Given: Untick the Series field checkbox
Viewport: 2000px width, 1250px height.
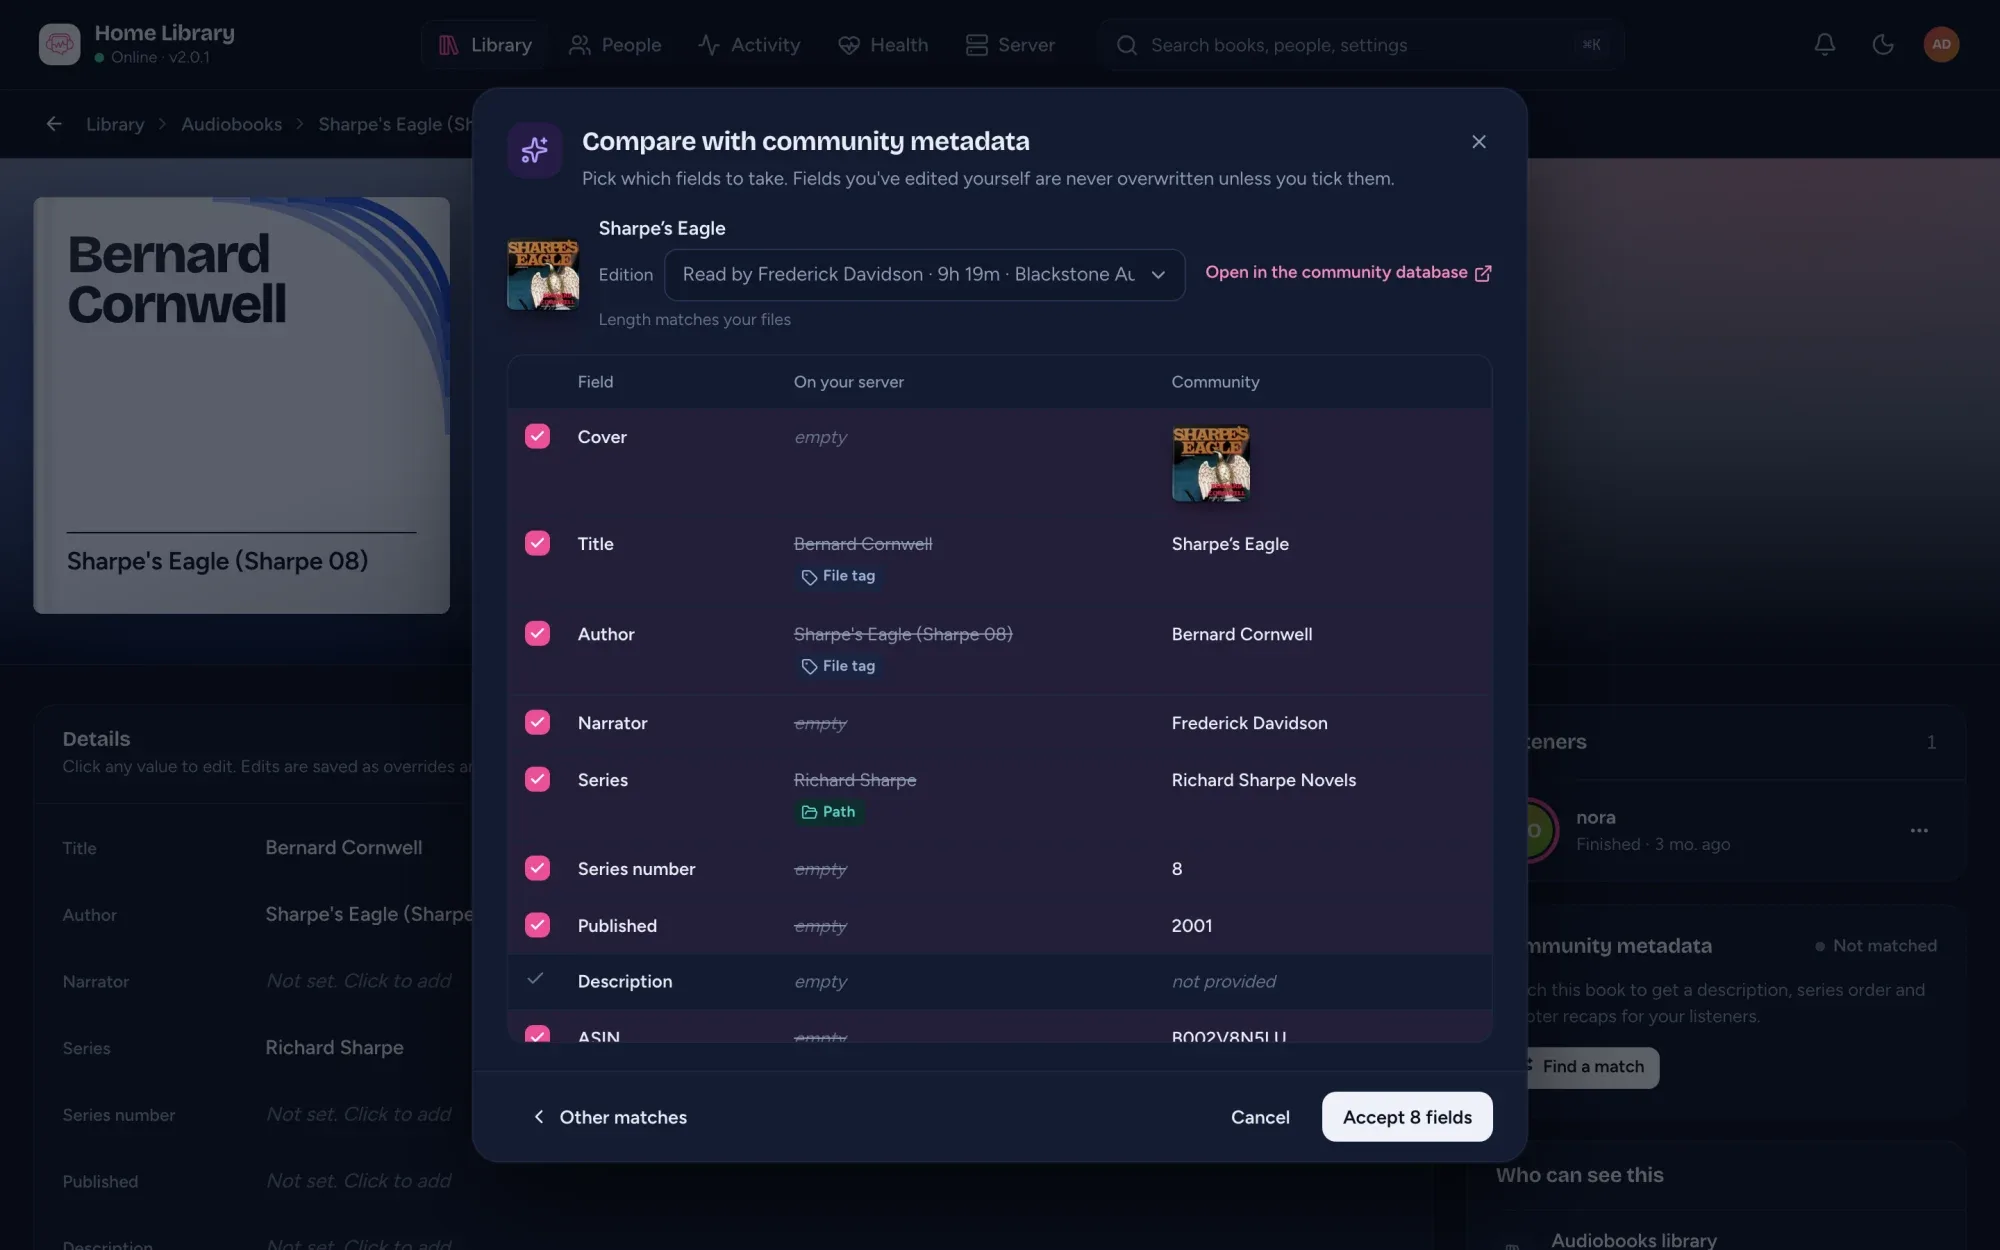Looking at the screenshot, I should click(x=537, y=779).
